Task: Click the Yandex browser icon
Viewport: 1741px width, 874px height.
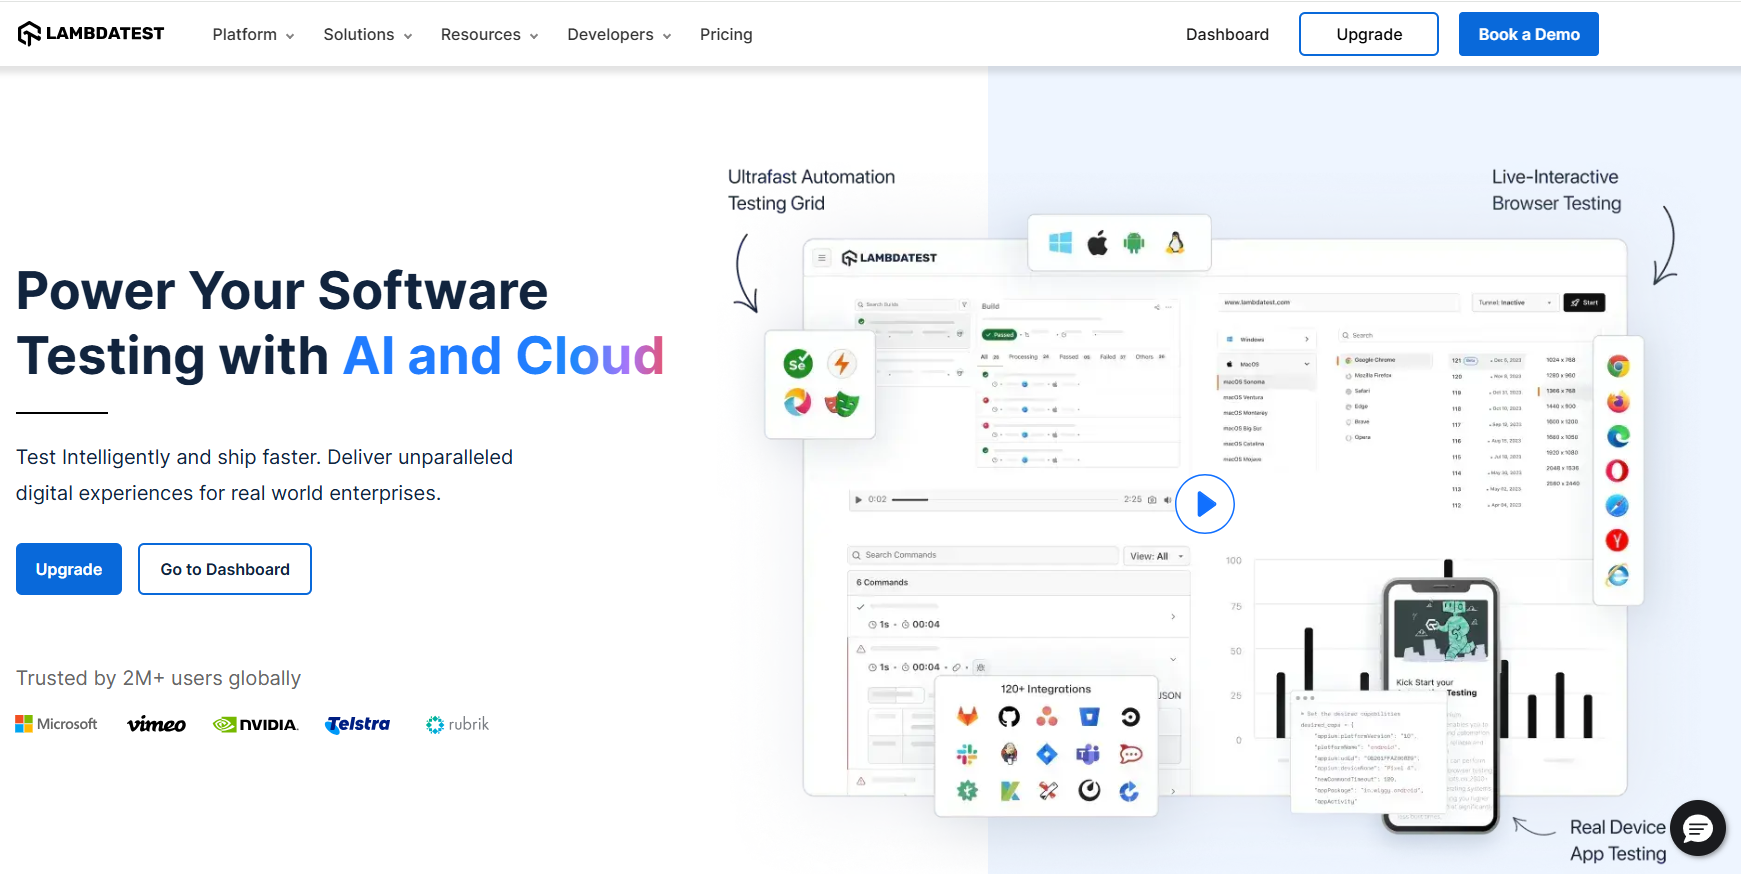Action: pyautogui.click(x=1618, y=541)
